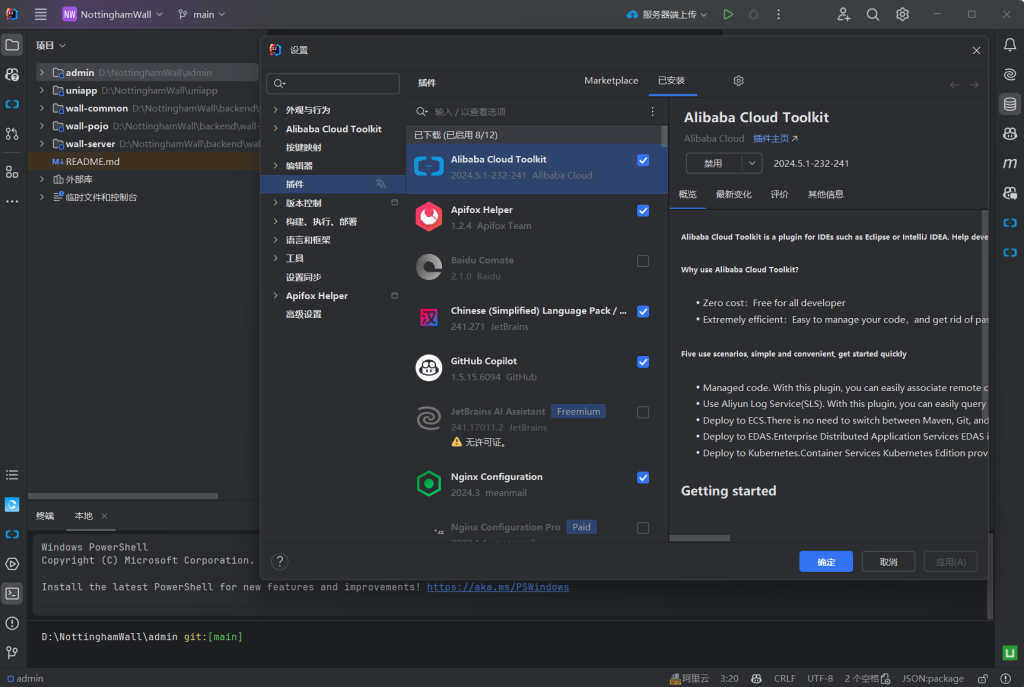Open the plugin settings gear icon
Screen dimensions: 1024x687
tap(739, 81)
